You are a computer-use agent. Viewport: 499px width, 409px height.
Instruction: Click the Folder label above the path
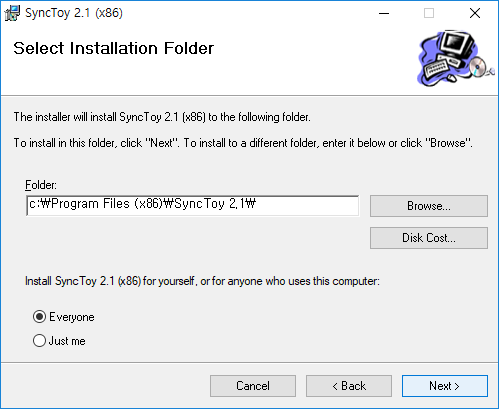41,185
